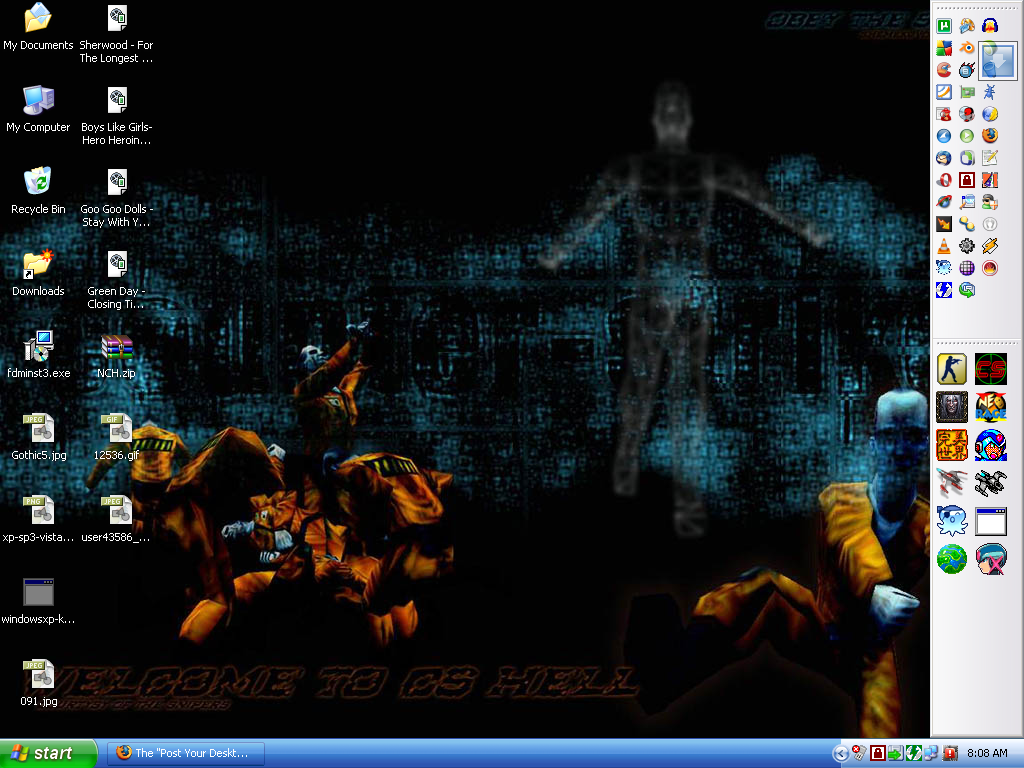The width and height of the screenshot is (1024, 768).
Task: Launch the blank window program icon in games toolbar
Action: pyautogui.click(x=991, y=521)
